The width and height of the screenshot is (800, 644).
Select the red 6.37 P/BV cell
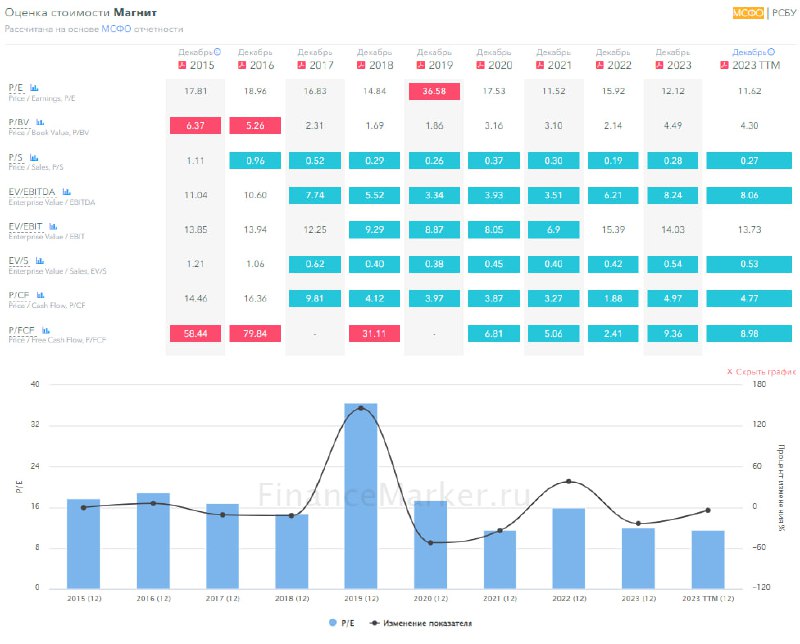tap(195, 126)
